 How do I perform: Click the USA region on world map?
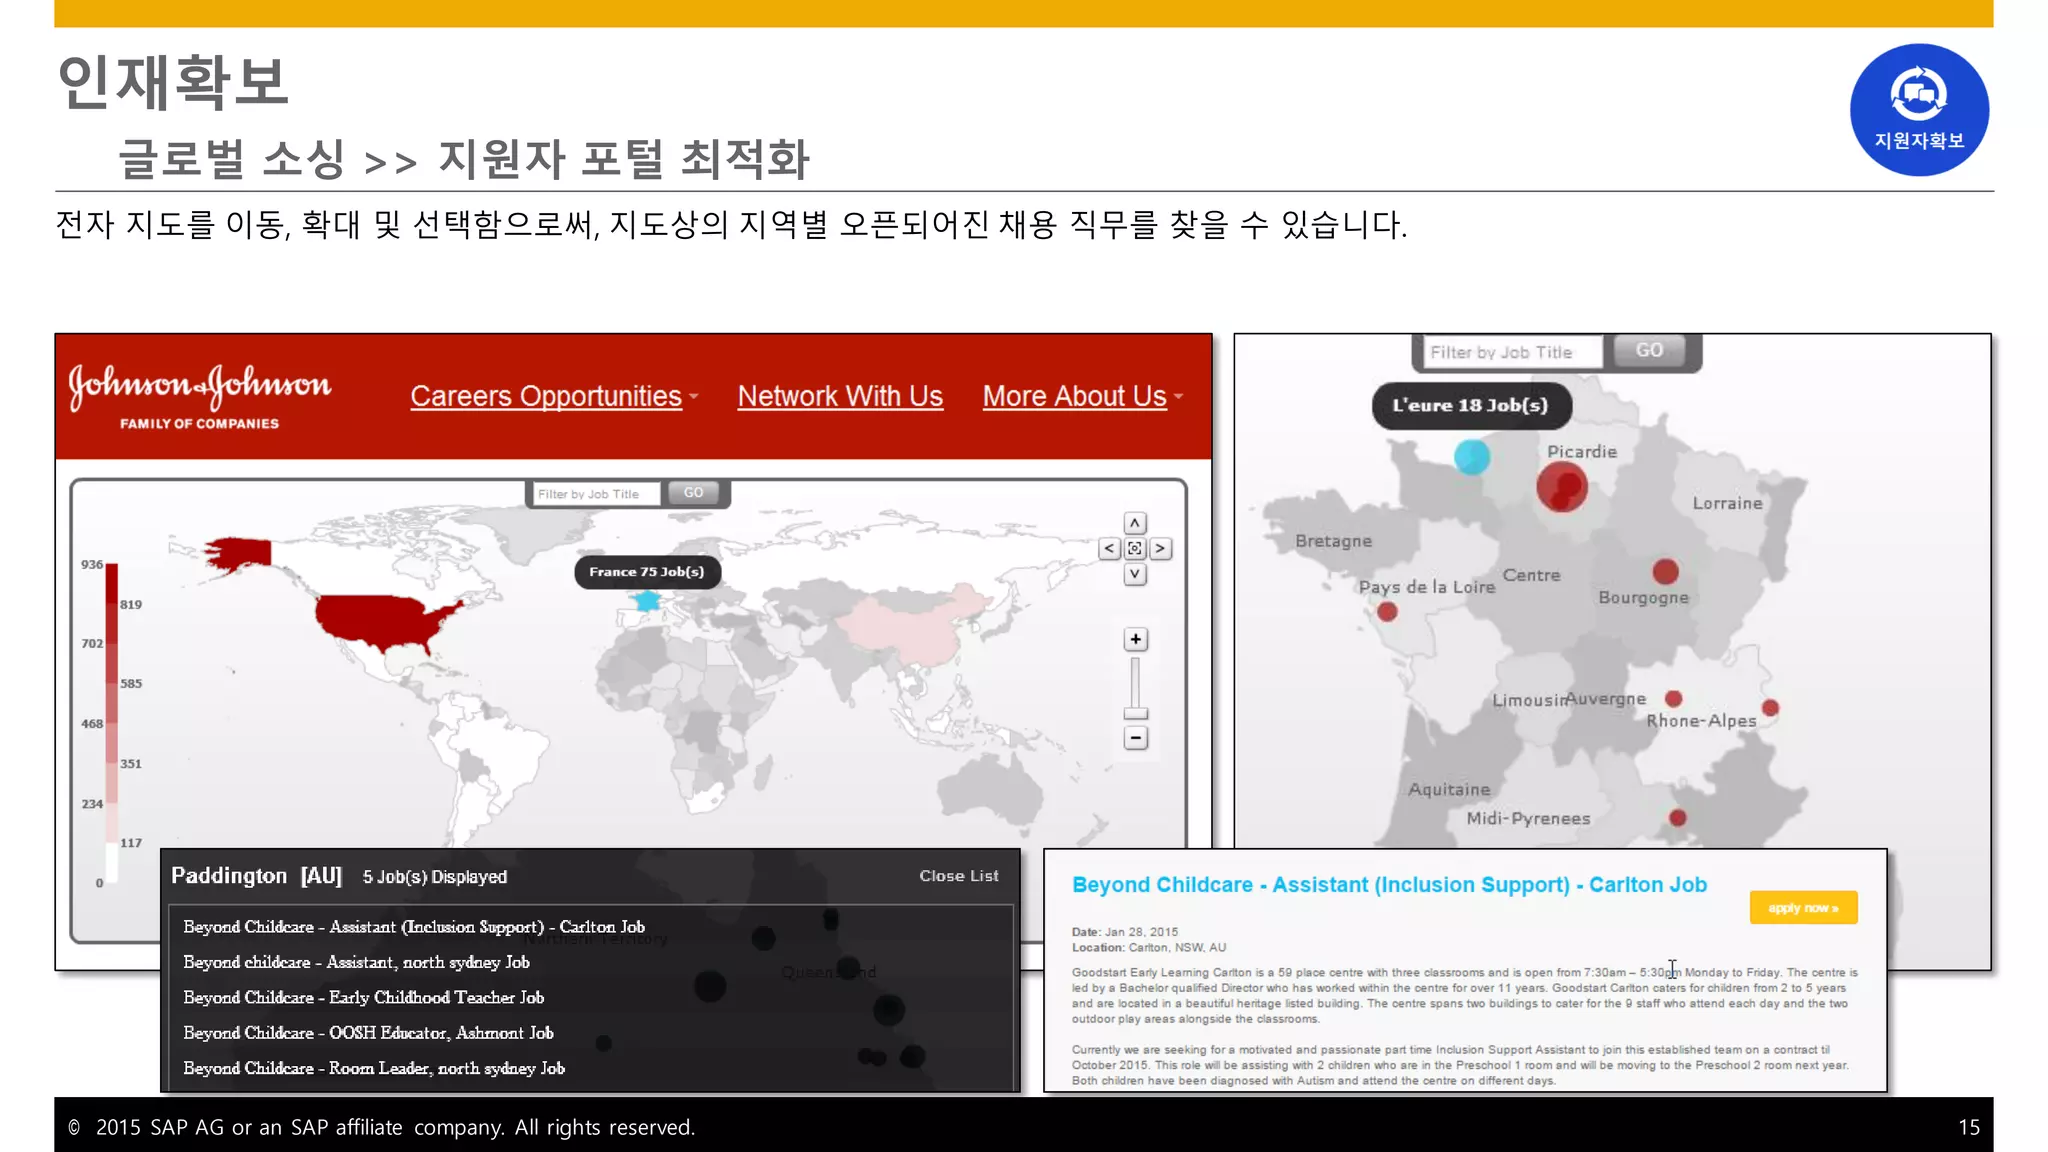[x=380, y=620]
